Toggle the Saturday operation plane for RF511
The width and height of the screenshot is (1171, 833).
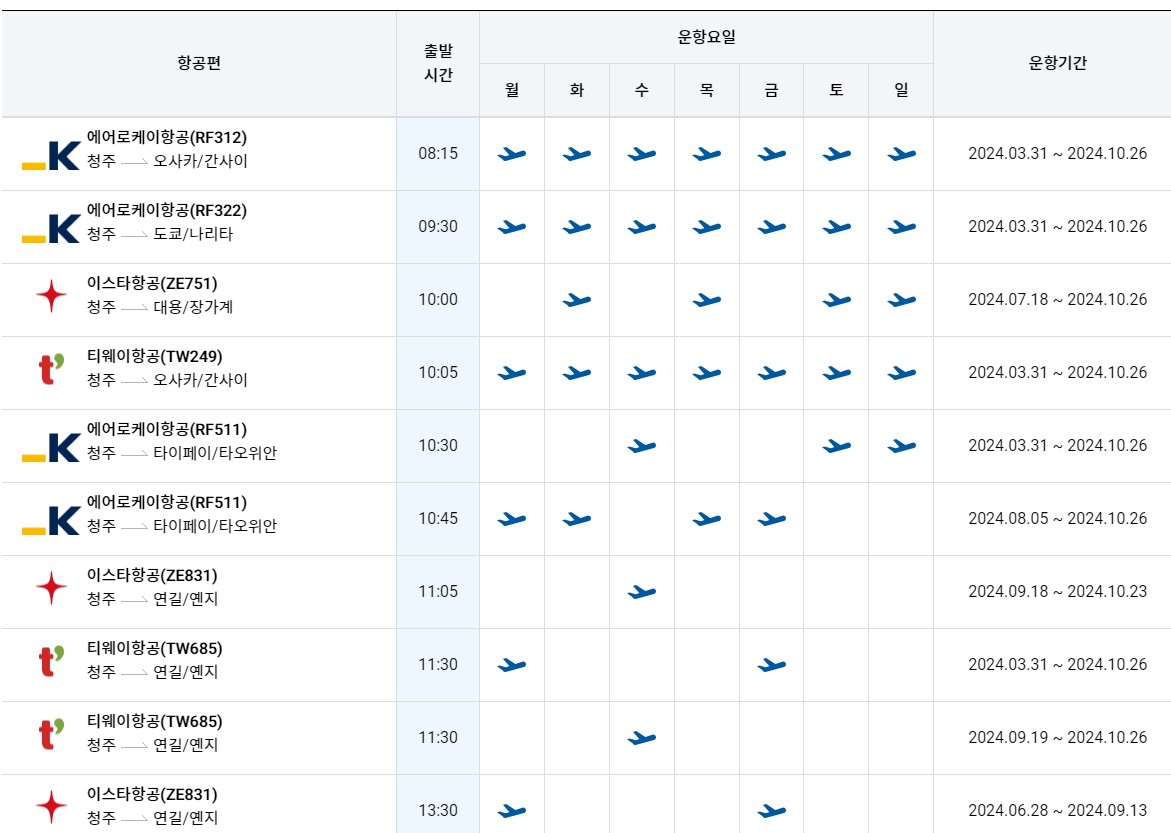837,446
